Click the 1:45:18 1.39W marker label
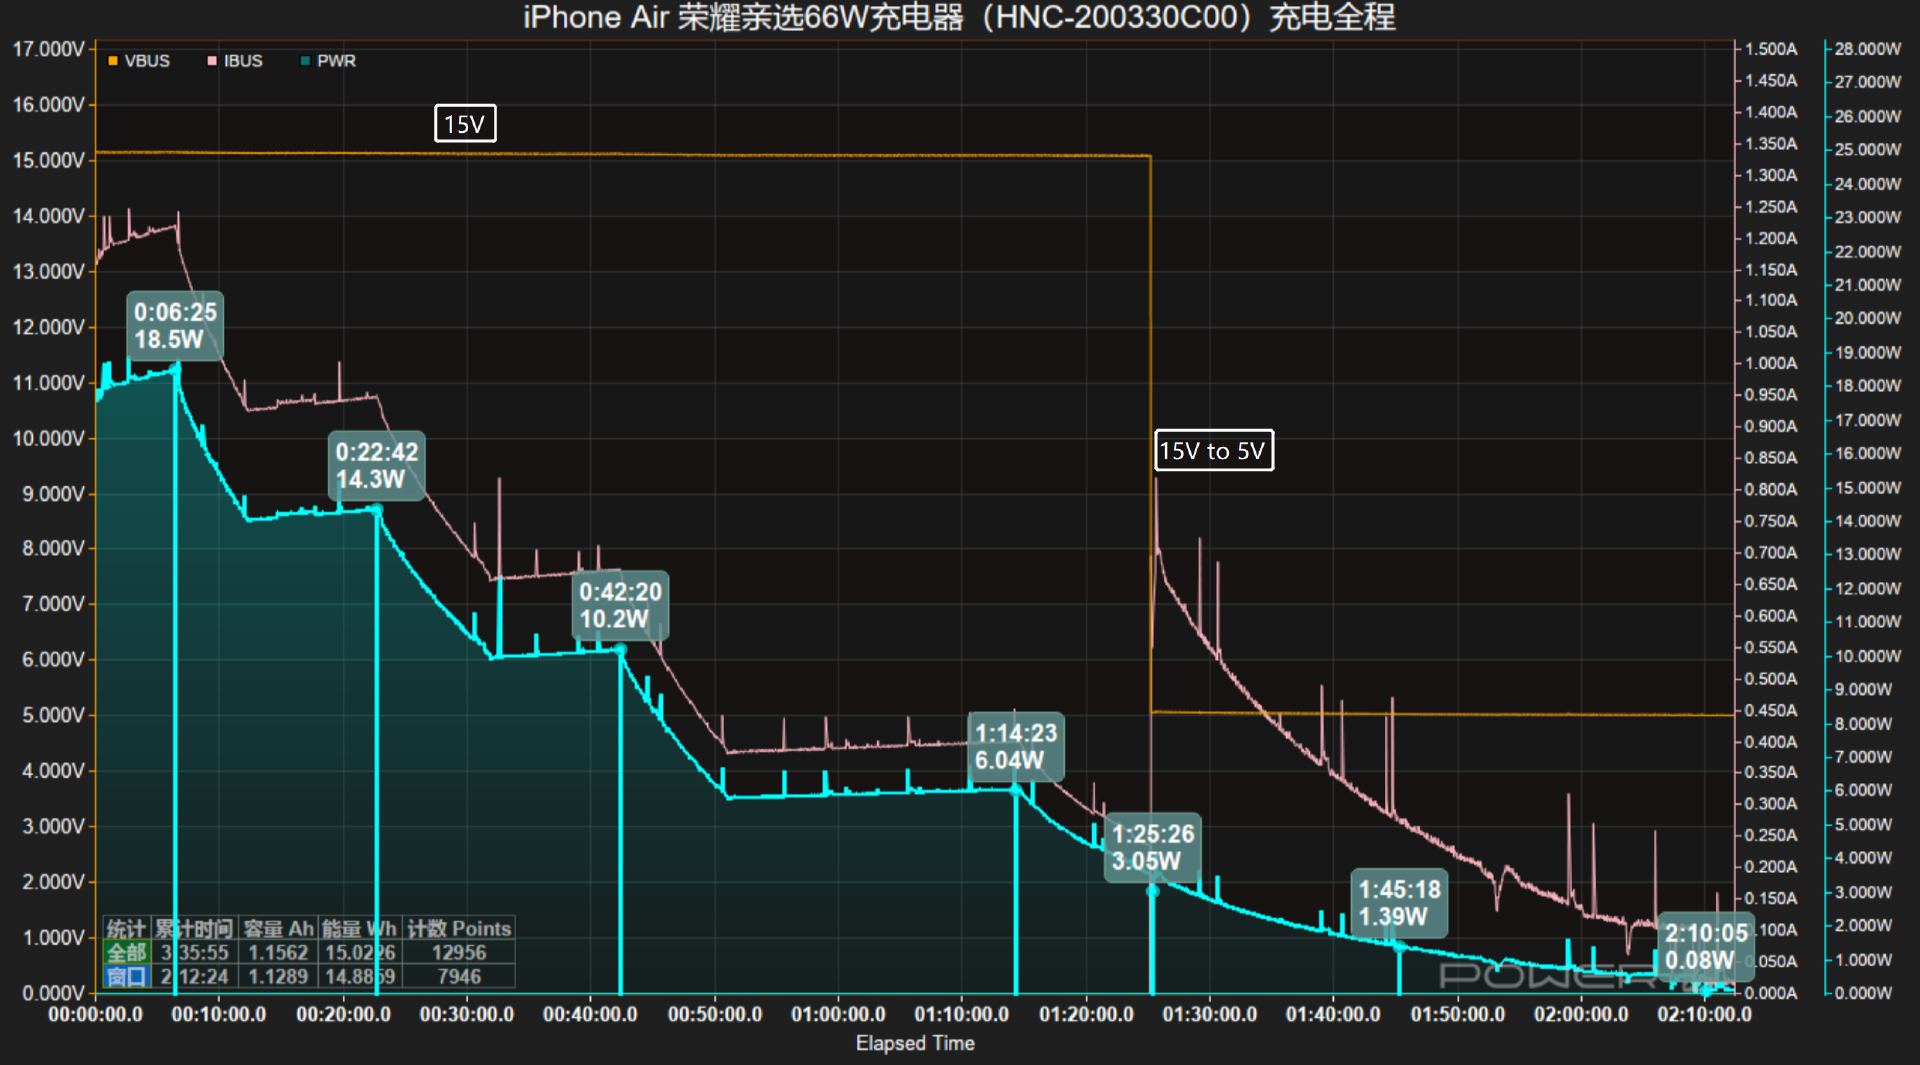This screenshot has height=1065, width=1920. (1399, 903)
